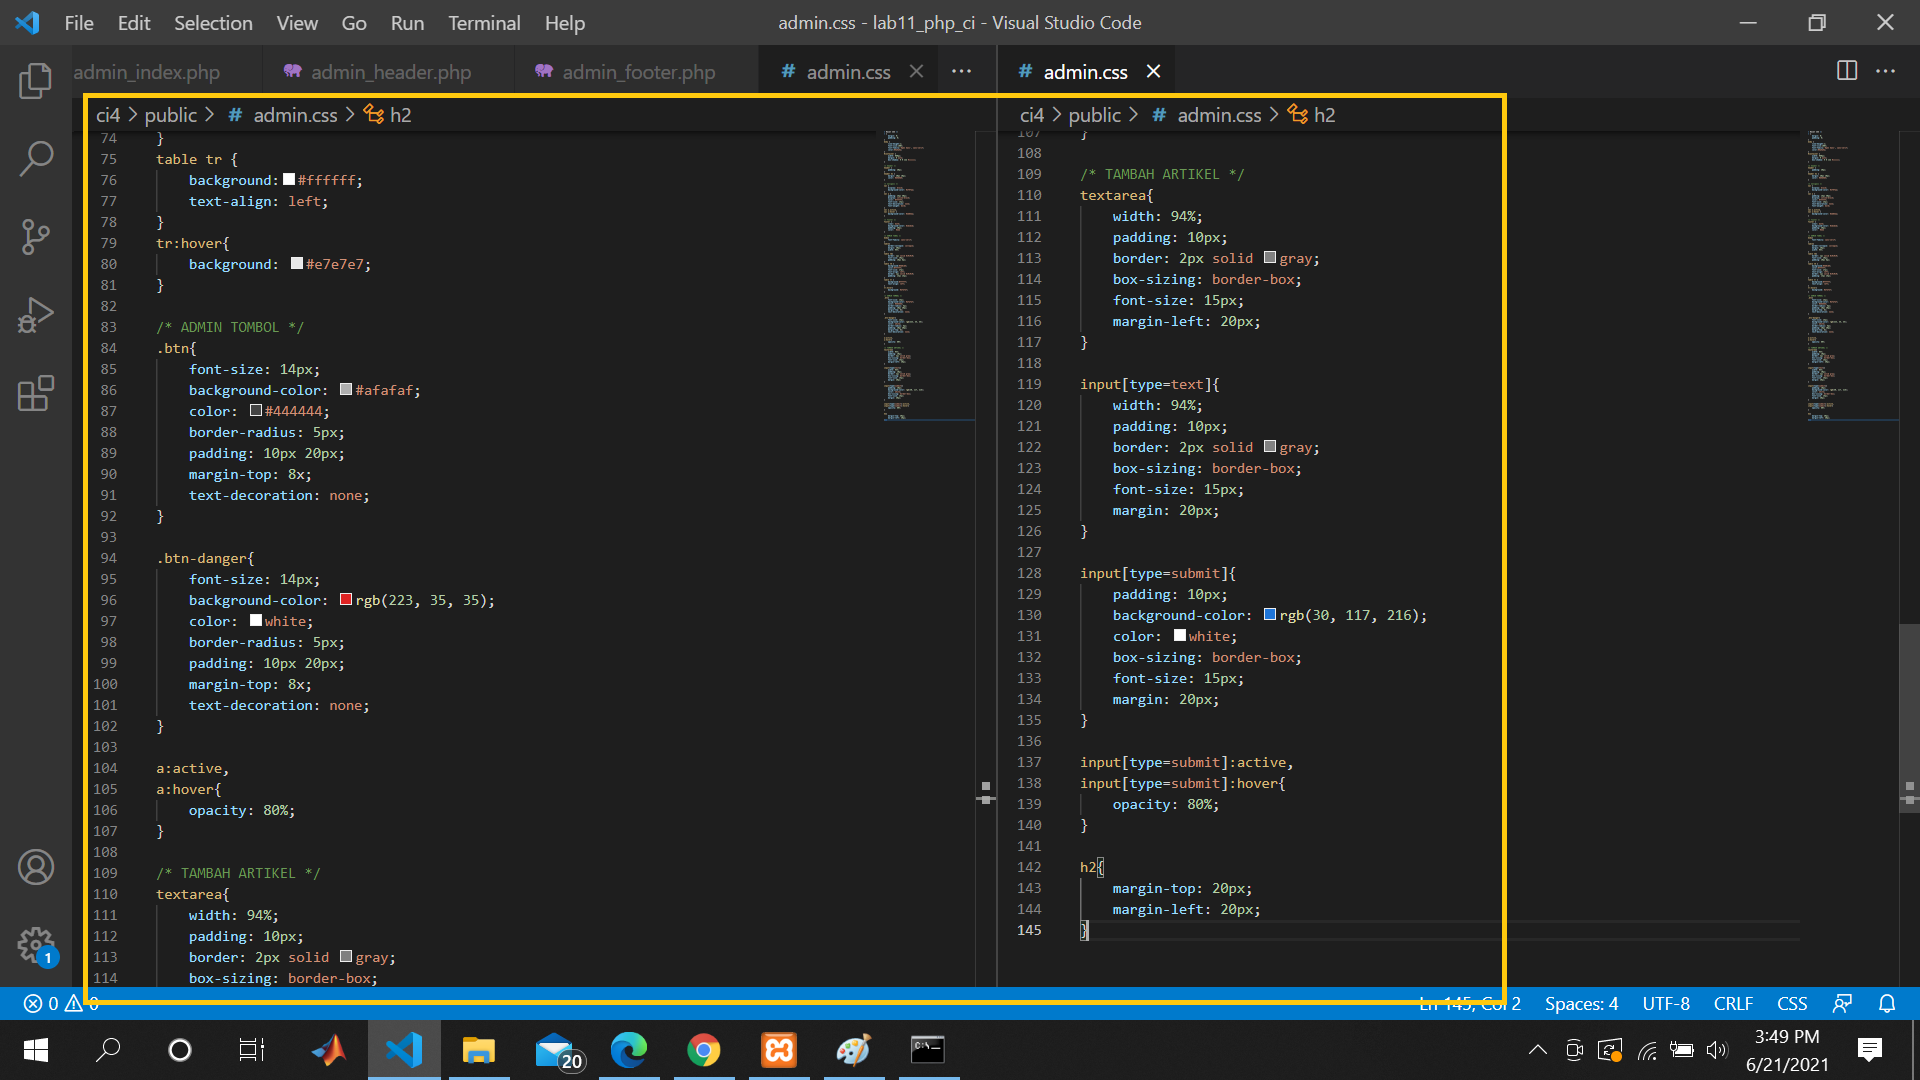Click the white color swatch on line 97

[255, 621]
